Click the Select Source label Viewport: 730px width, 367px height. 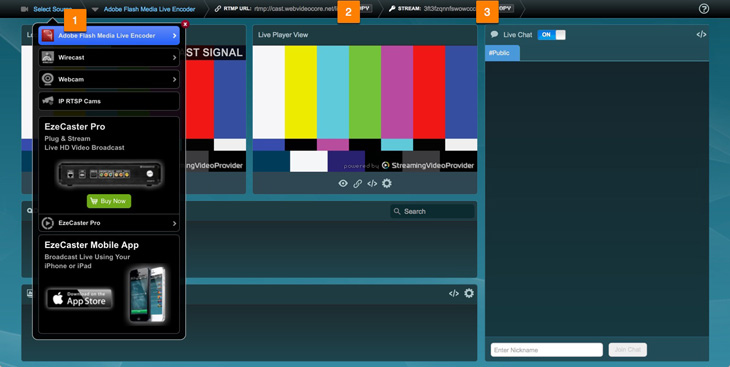(x=53, y=9)
